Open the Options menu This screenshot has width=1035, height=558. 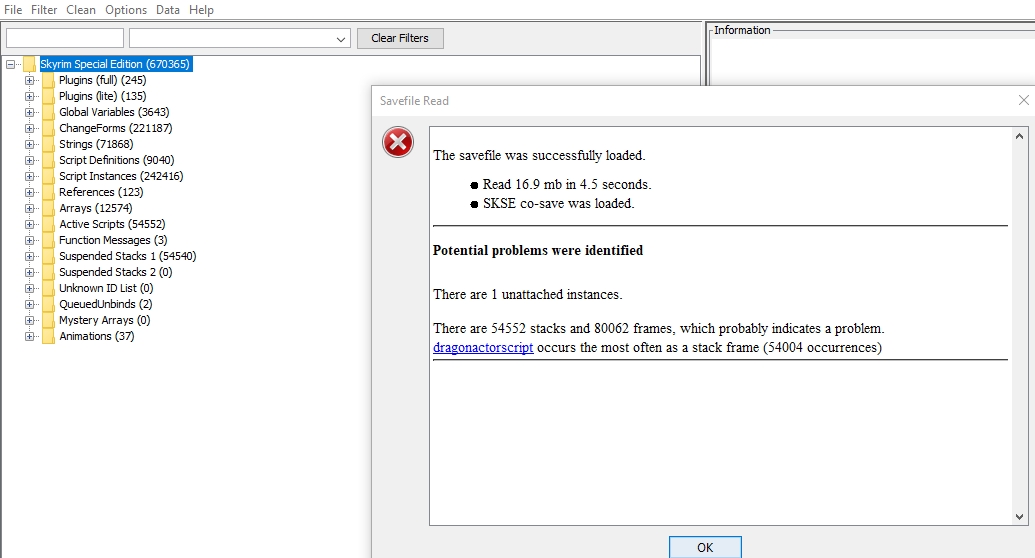(x=126, y=10)
